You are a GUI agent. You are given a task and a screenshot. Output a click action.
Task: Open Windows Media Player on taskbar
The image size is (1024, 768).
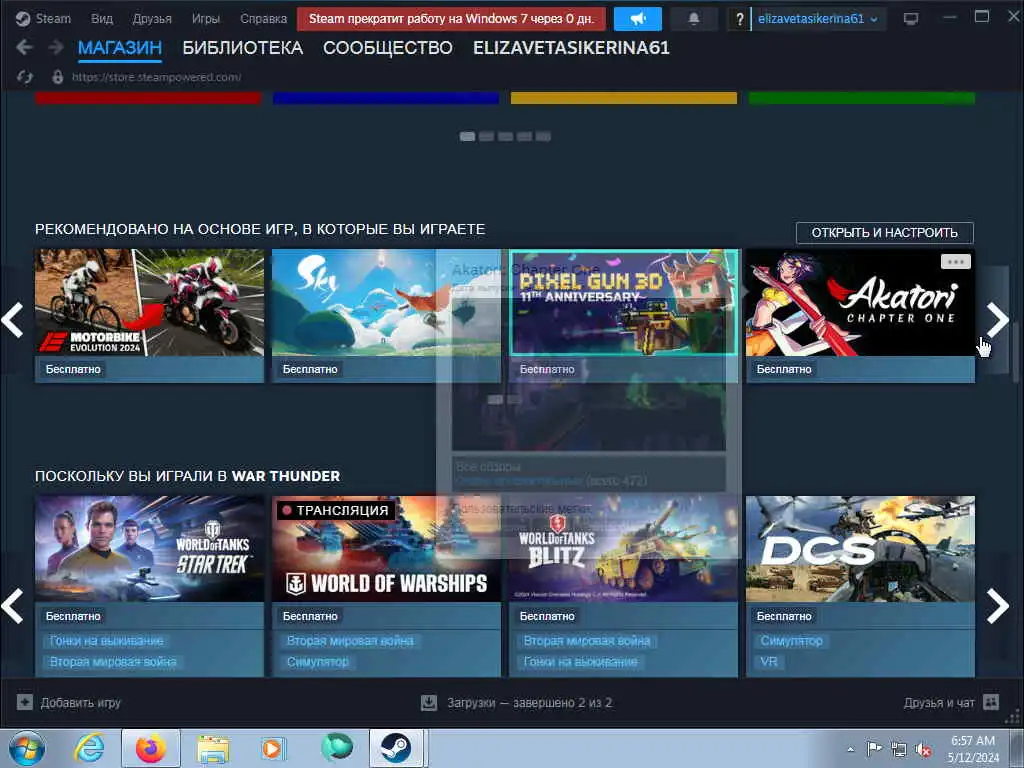click(x=273, y=748)
